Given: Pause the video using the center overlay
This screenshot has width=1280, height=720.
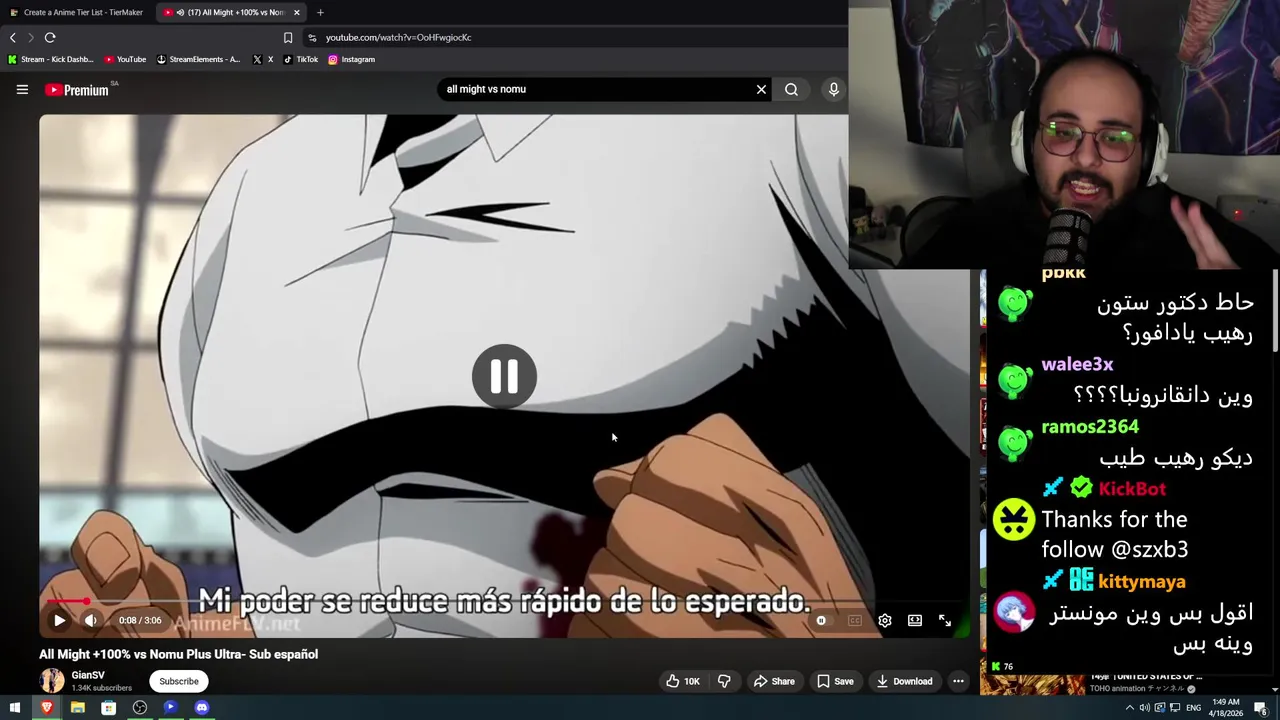Looking at the screenshot, I should pos(504,377).
